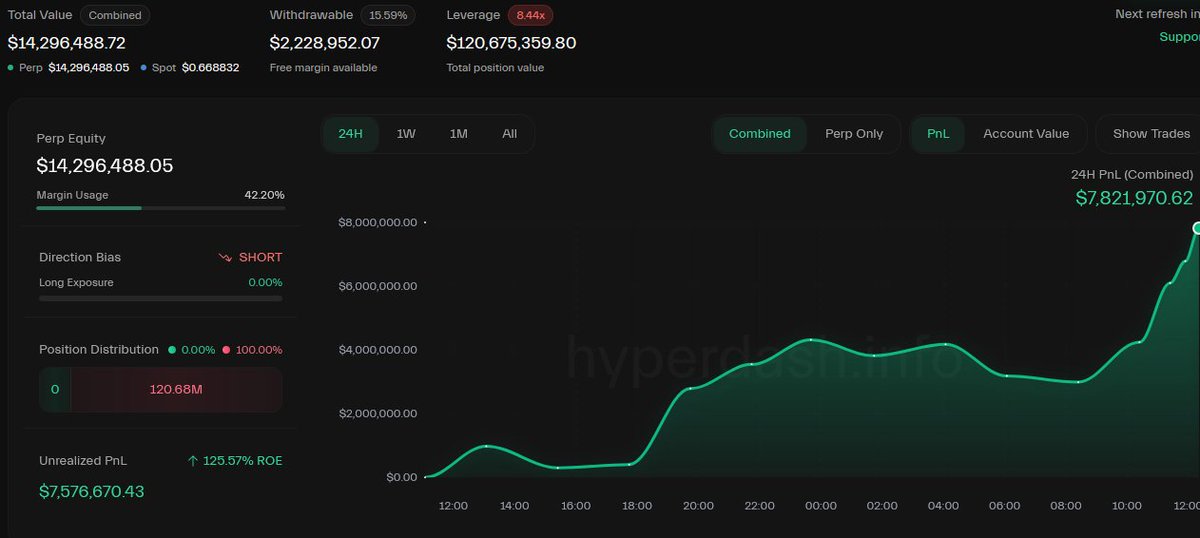Screen dimensions: 1200x538
Task: Click the Withdrawable amount $2,228,952.07
Action: coord(325,43)
